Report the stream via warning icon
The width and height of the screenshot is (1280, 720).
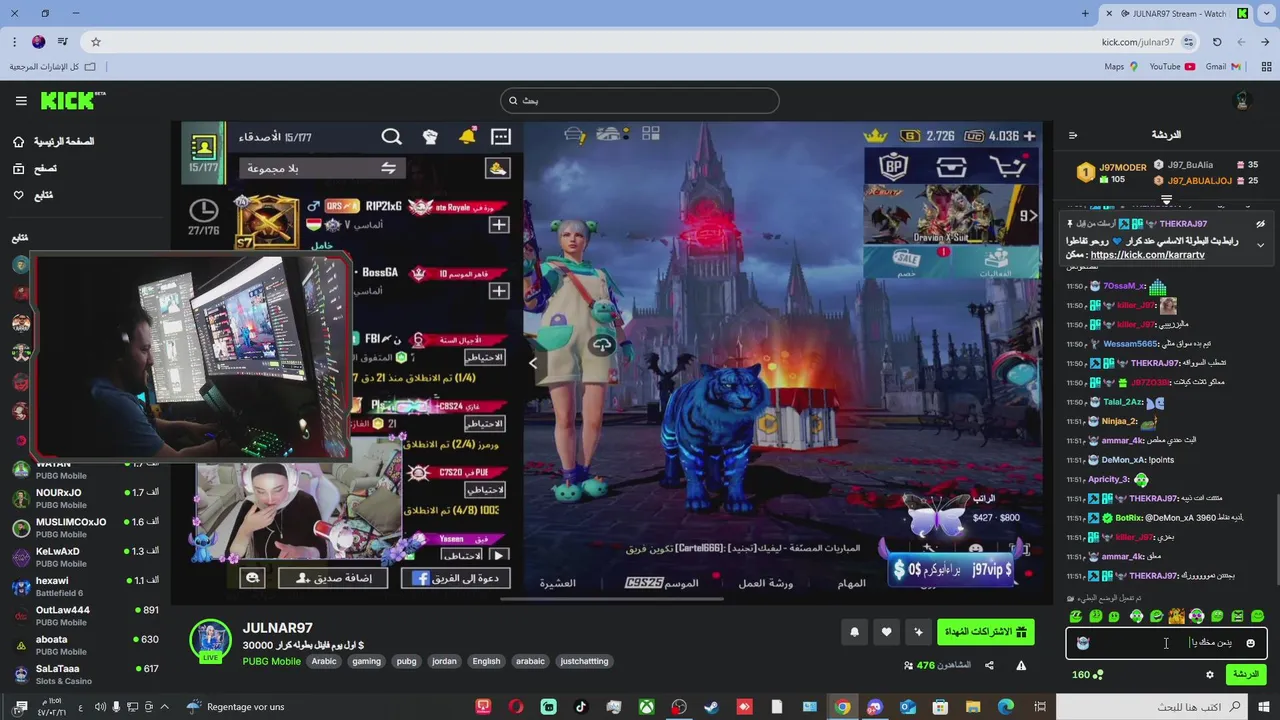[1021, 666]
